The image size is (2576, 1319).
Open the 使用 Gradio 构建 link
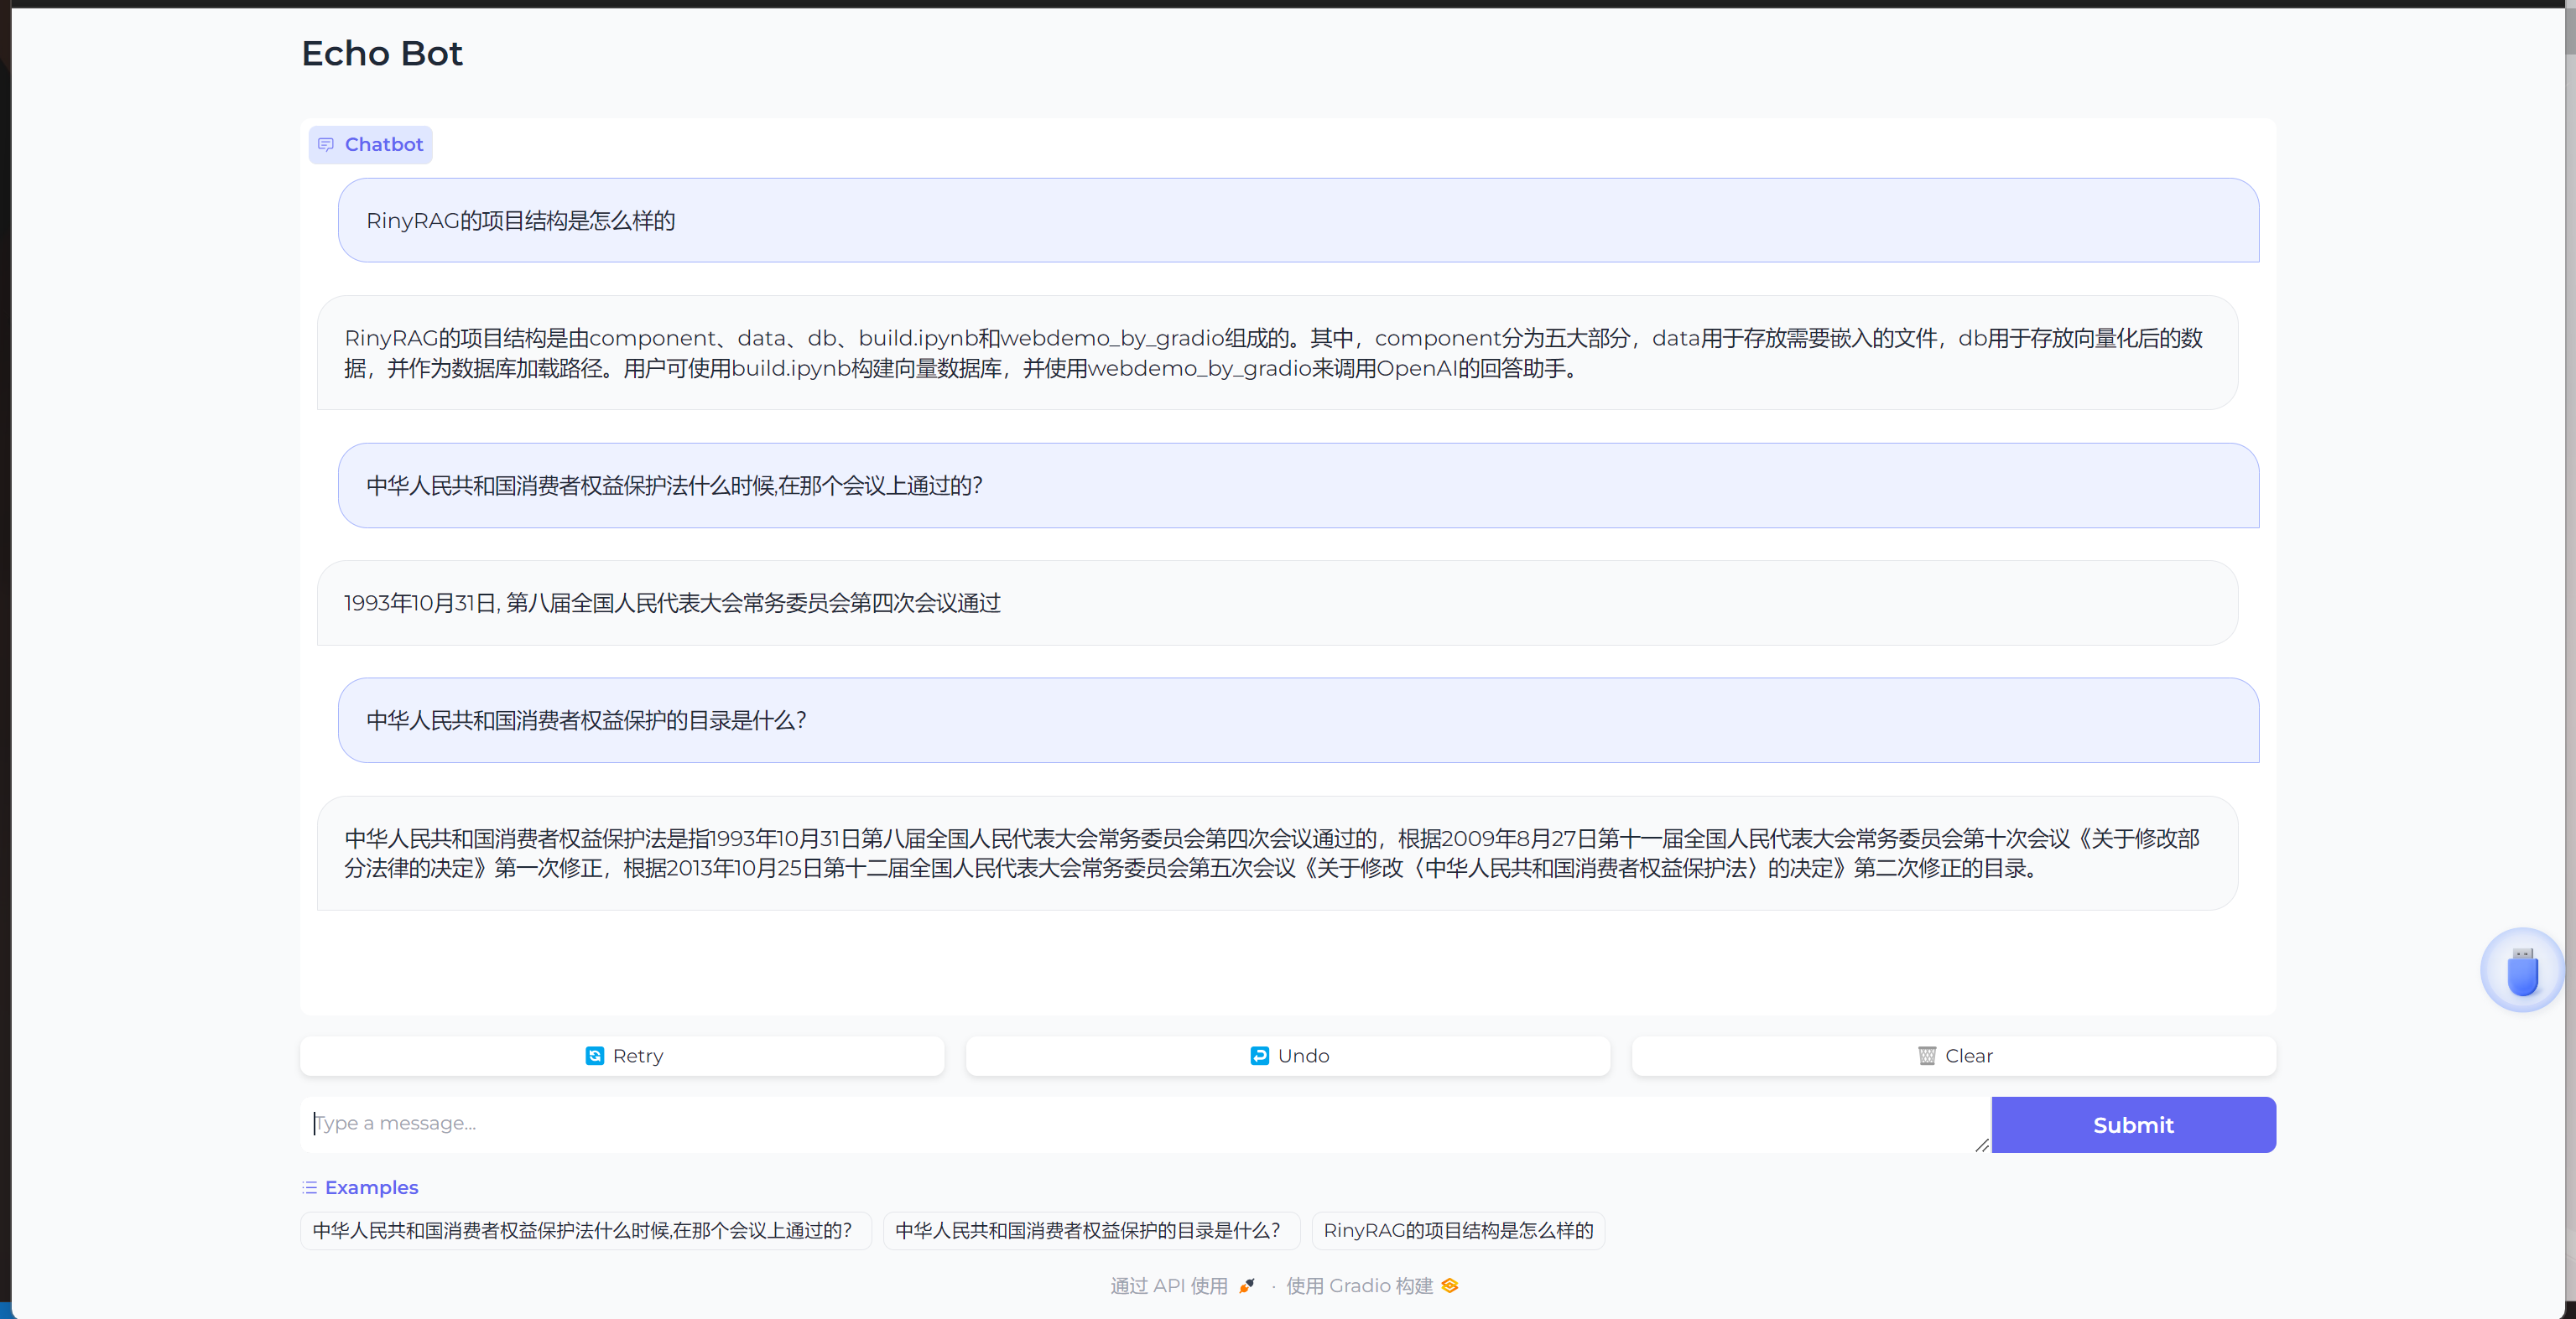(1358, 1286)
